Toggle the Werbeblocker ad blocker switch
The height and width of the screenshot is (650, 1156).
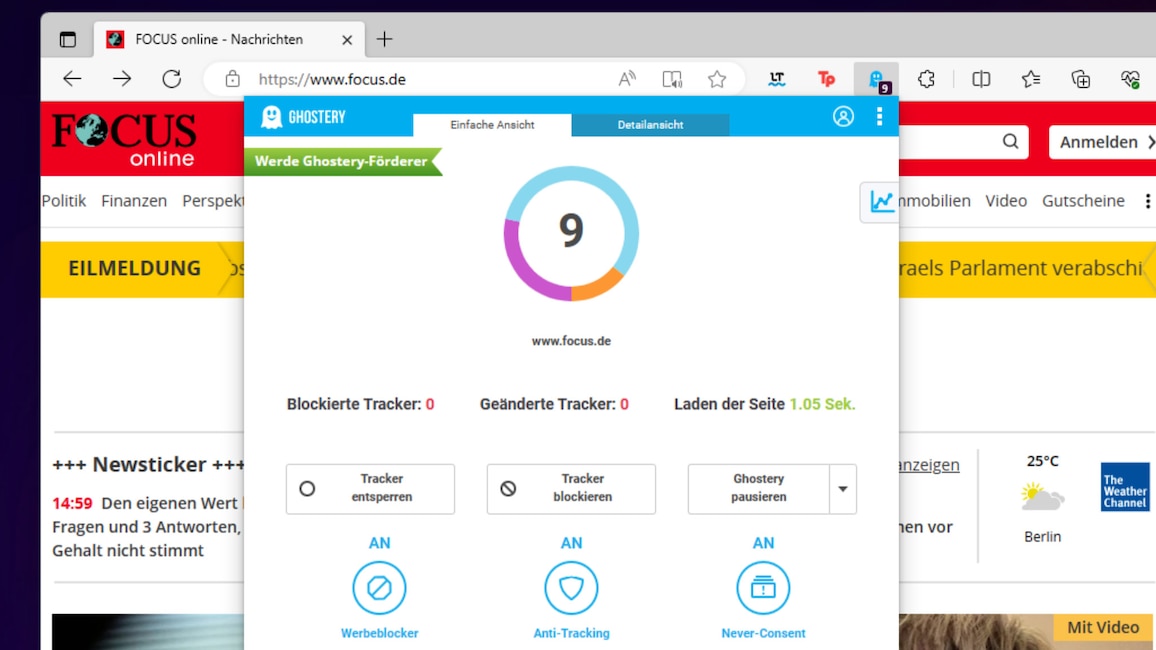(379, 588)
